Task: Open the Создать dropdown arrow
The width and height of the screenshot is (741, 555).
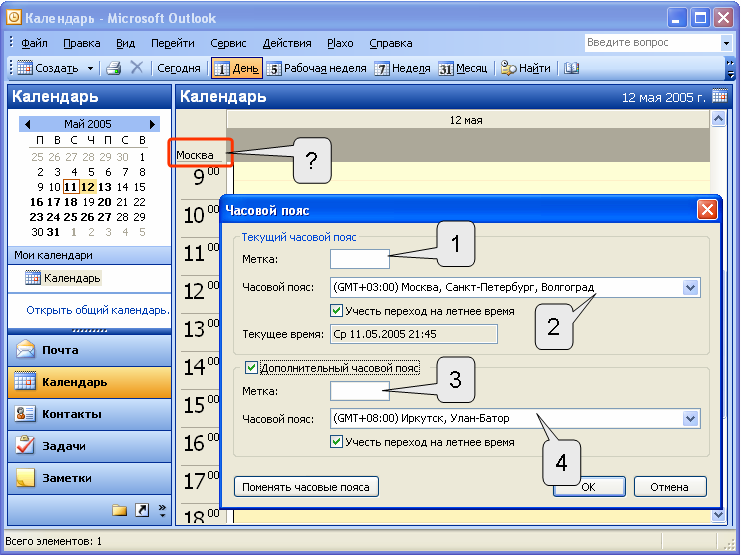Action: coord(90,69)
